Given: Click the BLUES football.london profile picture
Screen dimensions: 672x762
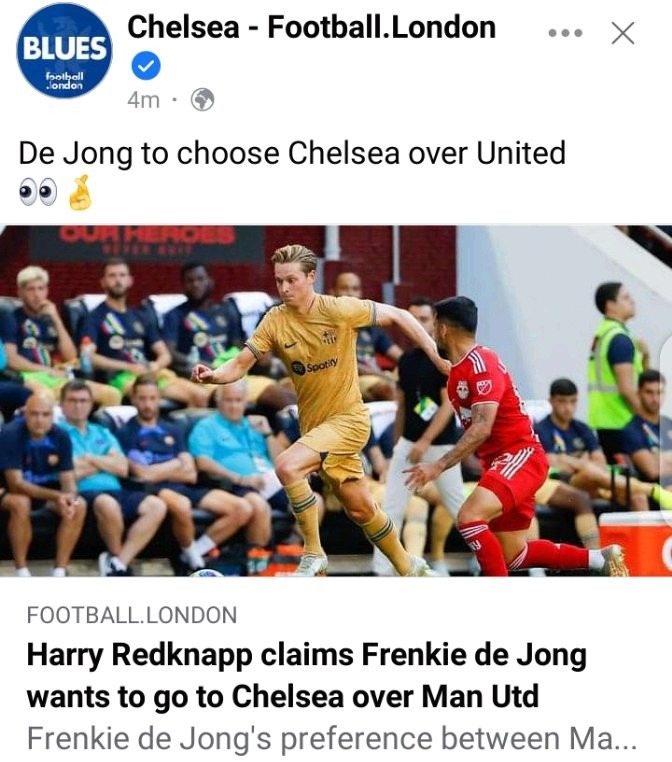Looking at the screenshot, I should tap(64, 51).
